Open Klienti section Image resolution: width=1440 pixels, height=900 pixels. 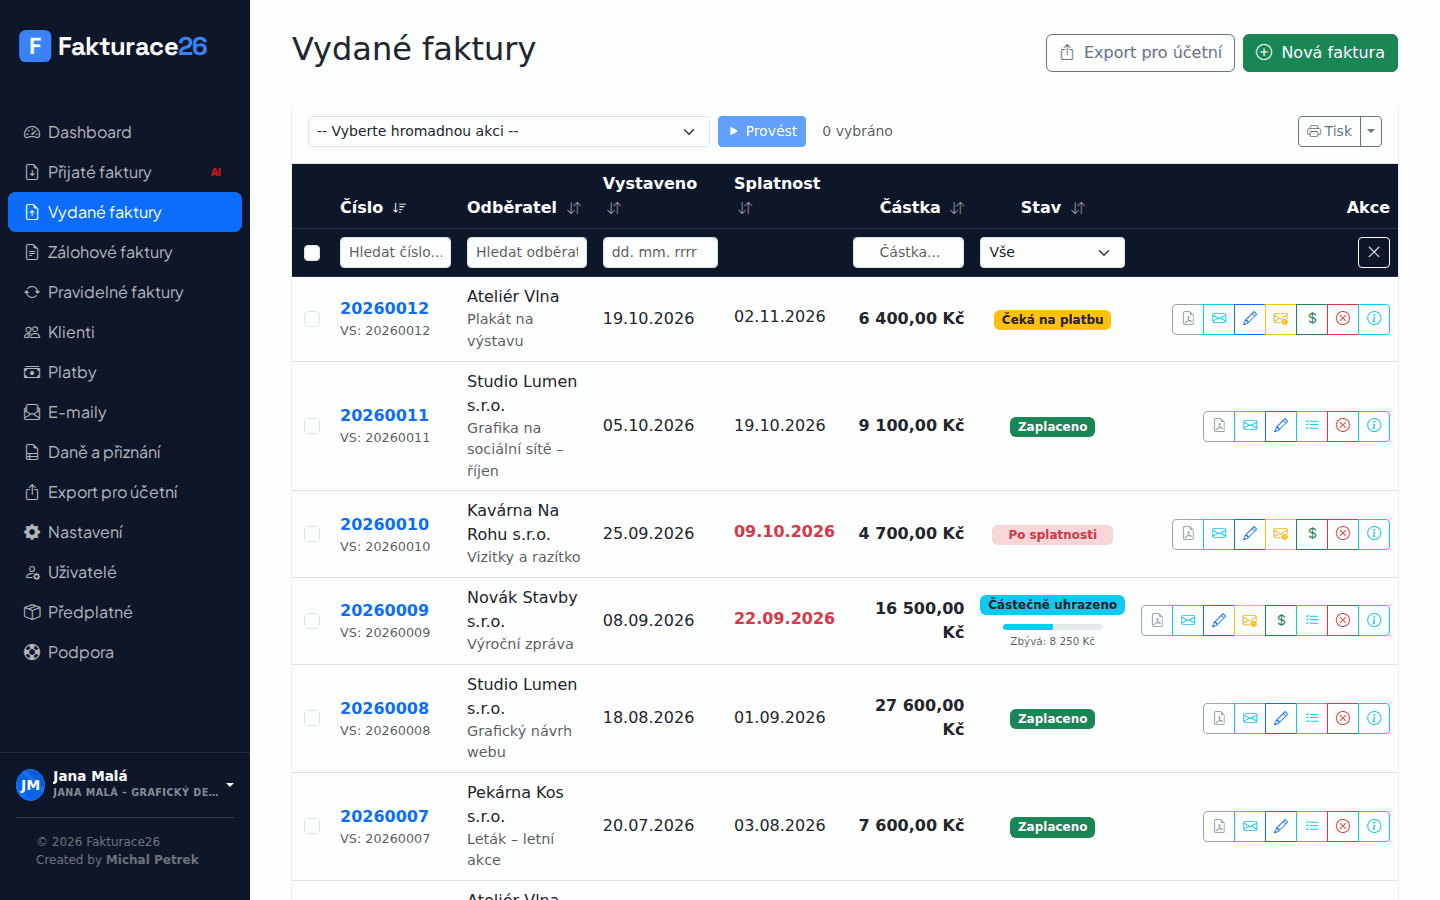click(125, 332)
